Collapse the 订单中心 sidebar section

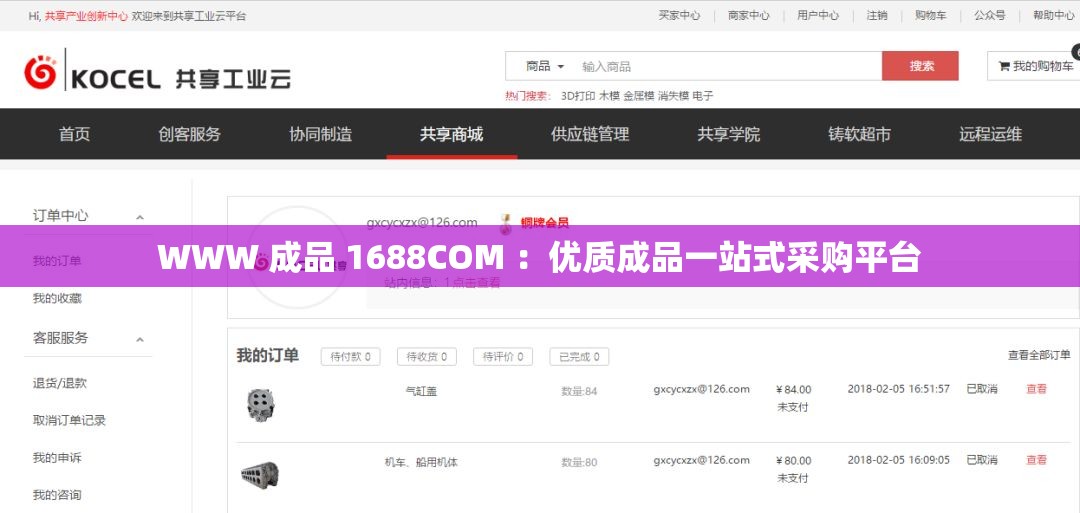point(140,217)
